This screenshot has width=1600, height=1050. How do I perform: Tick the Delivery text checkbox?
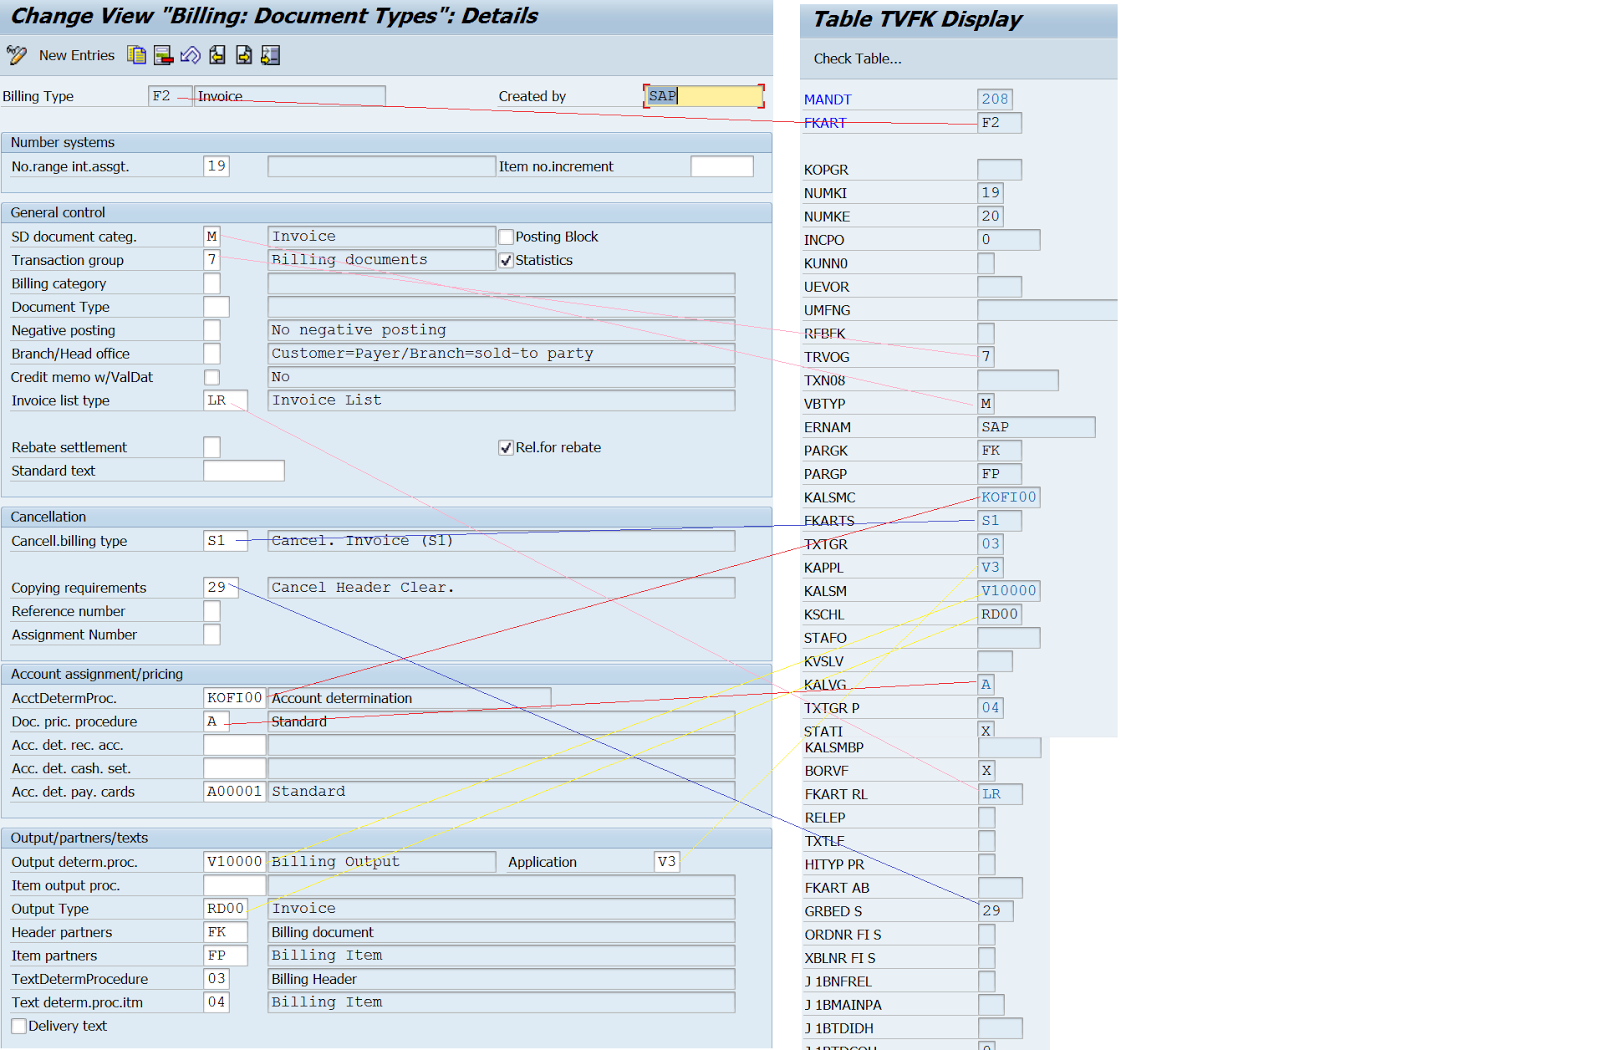[19, 1026]
